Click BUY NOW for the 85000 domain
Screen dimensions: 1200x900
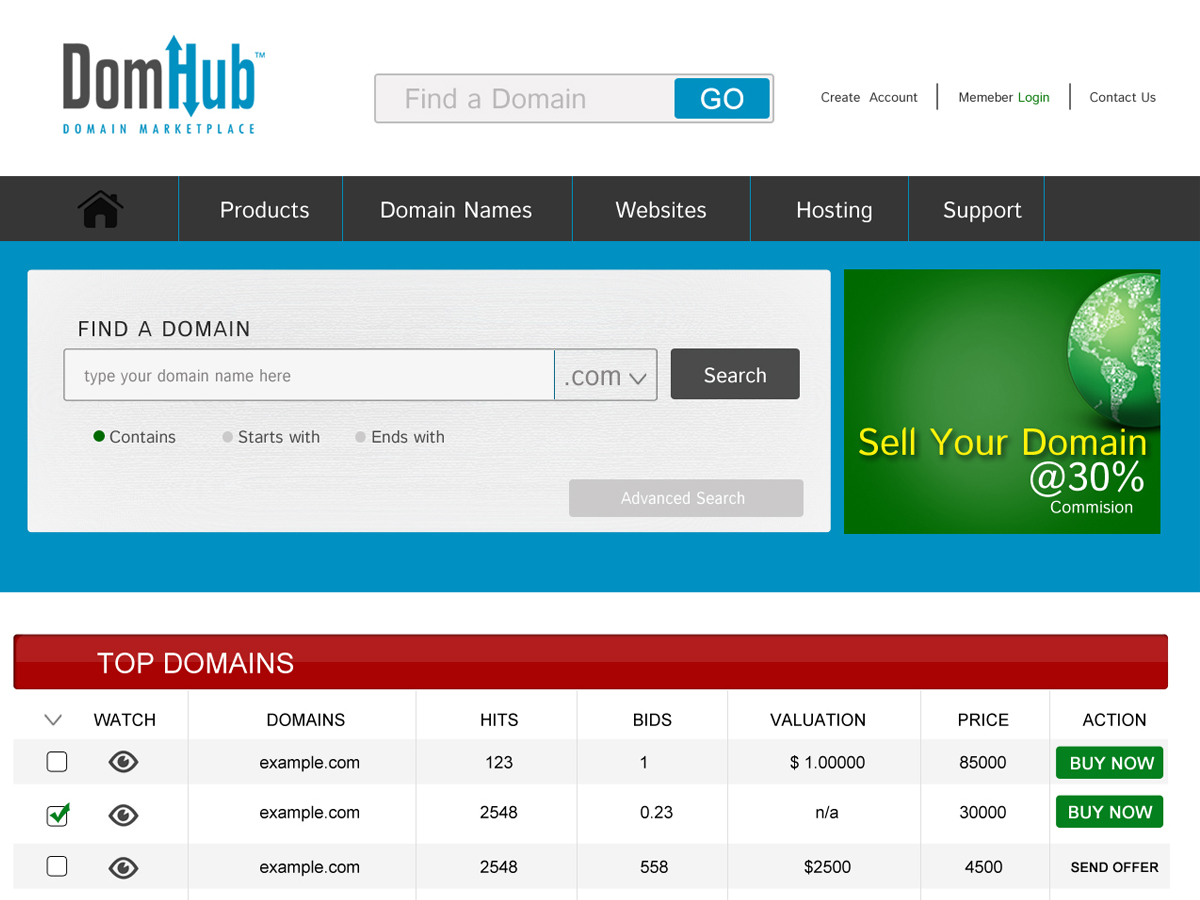point(1110,763)
